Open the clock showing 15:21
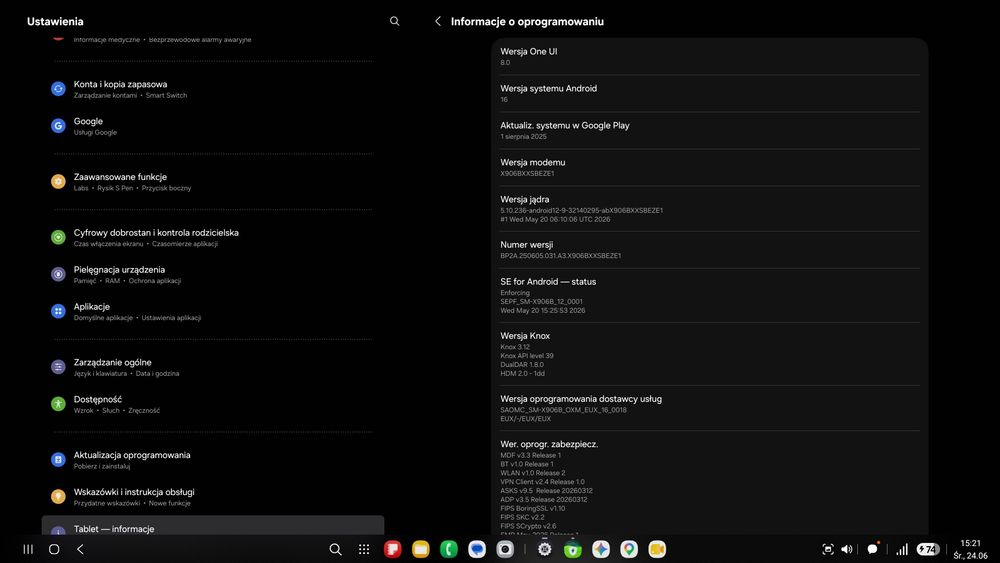This screenshot has height=563, width=1000. click(x=971, y=543)
